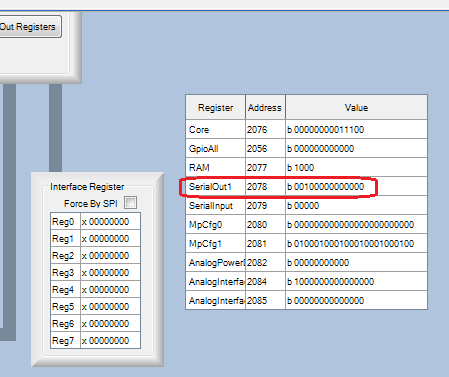Select the Reg2 value field
Image resolution: width=449 pixels, height=377 pixels.
point(110,256)
